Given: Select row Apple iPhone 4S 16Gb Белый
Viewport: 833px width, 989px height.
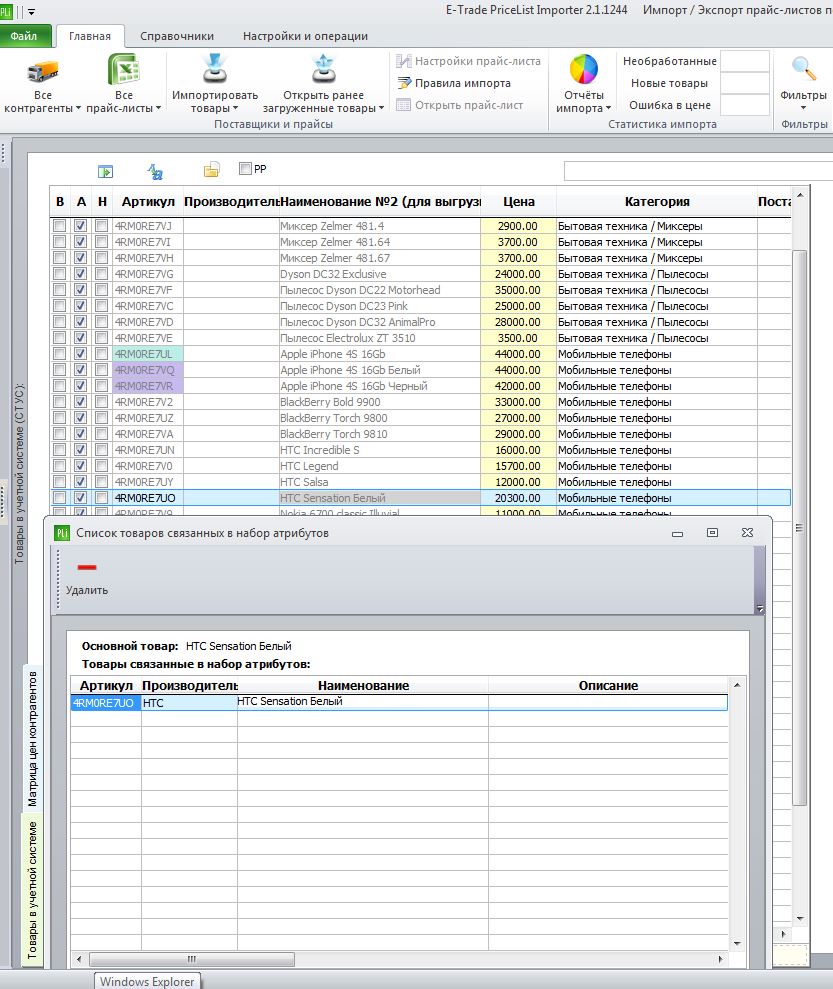Looking at the screenshot, I should 420,370.
